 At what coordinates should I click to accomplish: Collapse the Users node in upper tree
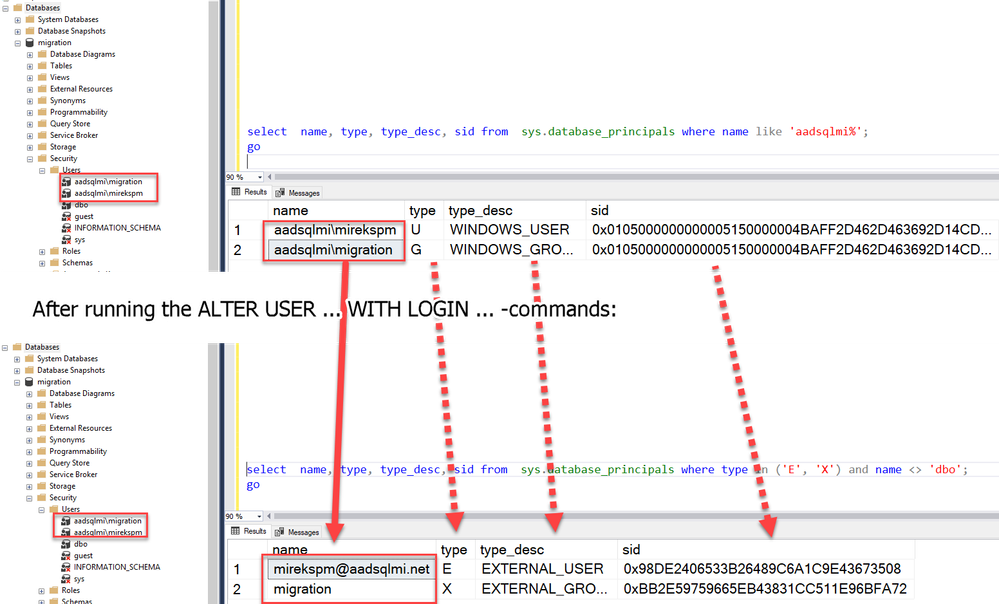click(42, 171)
